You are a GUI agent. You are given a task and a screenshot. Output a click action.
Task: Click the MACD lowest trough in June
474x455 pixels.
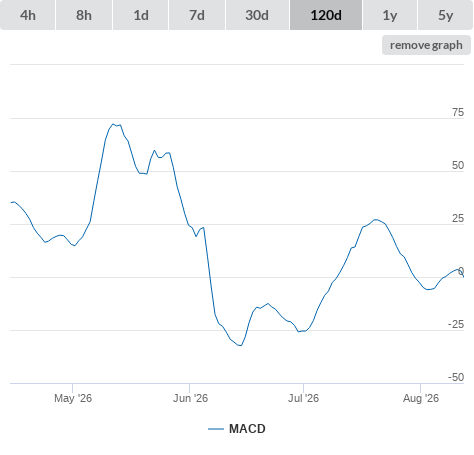point(240,345)
